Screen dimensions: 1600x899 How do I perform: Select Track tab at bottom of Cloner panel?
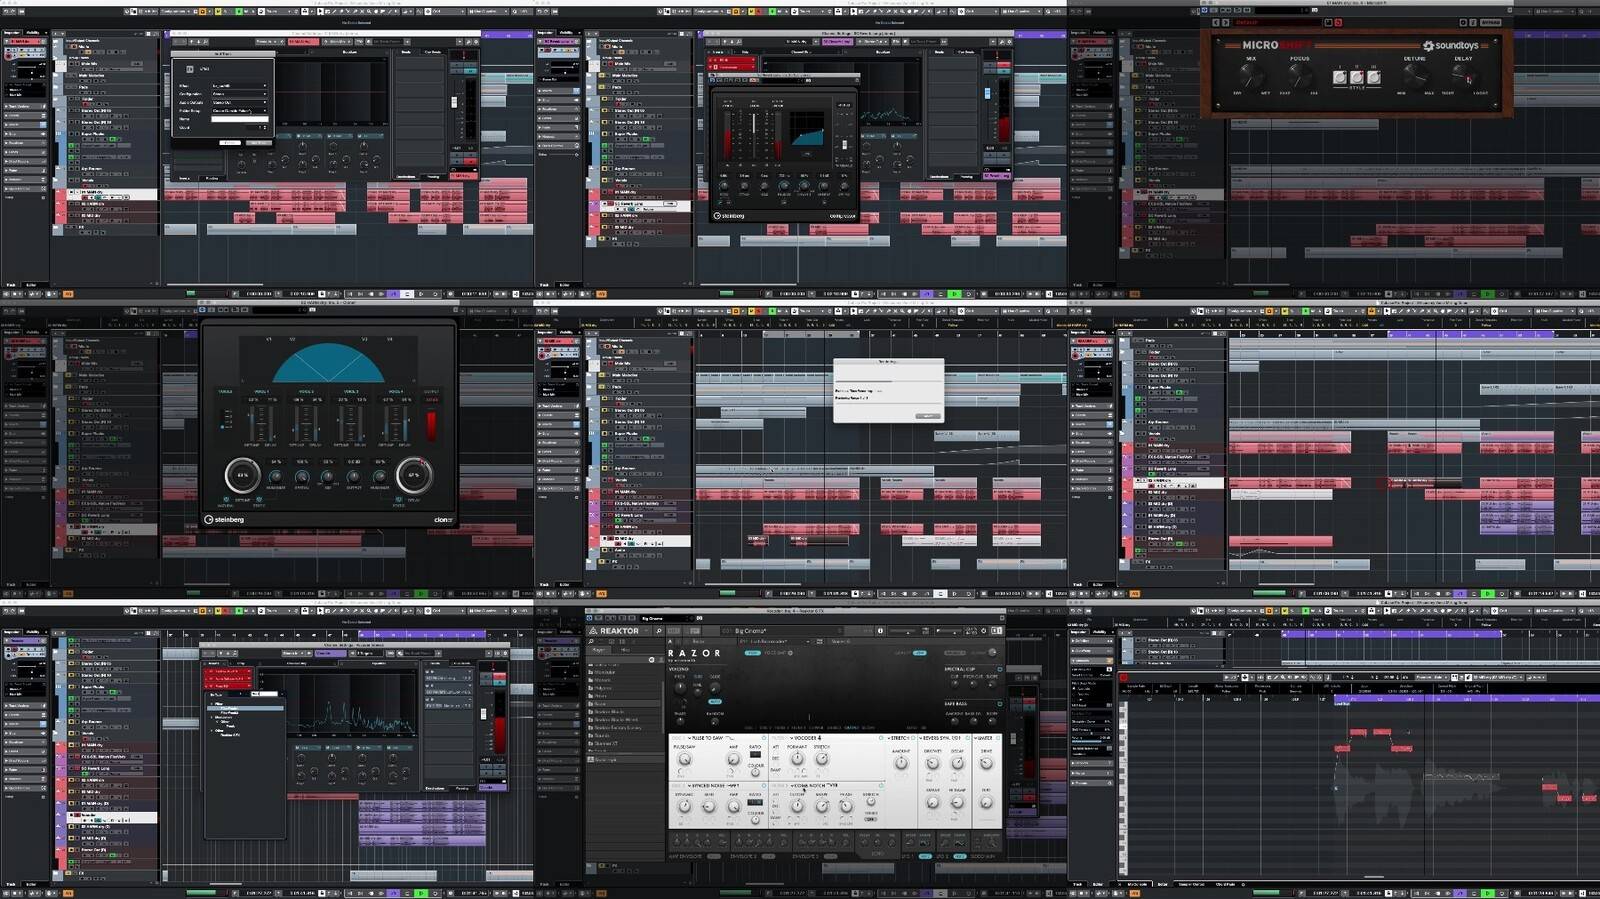click(x=11, y=584)
